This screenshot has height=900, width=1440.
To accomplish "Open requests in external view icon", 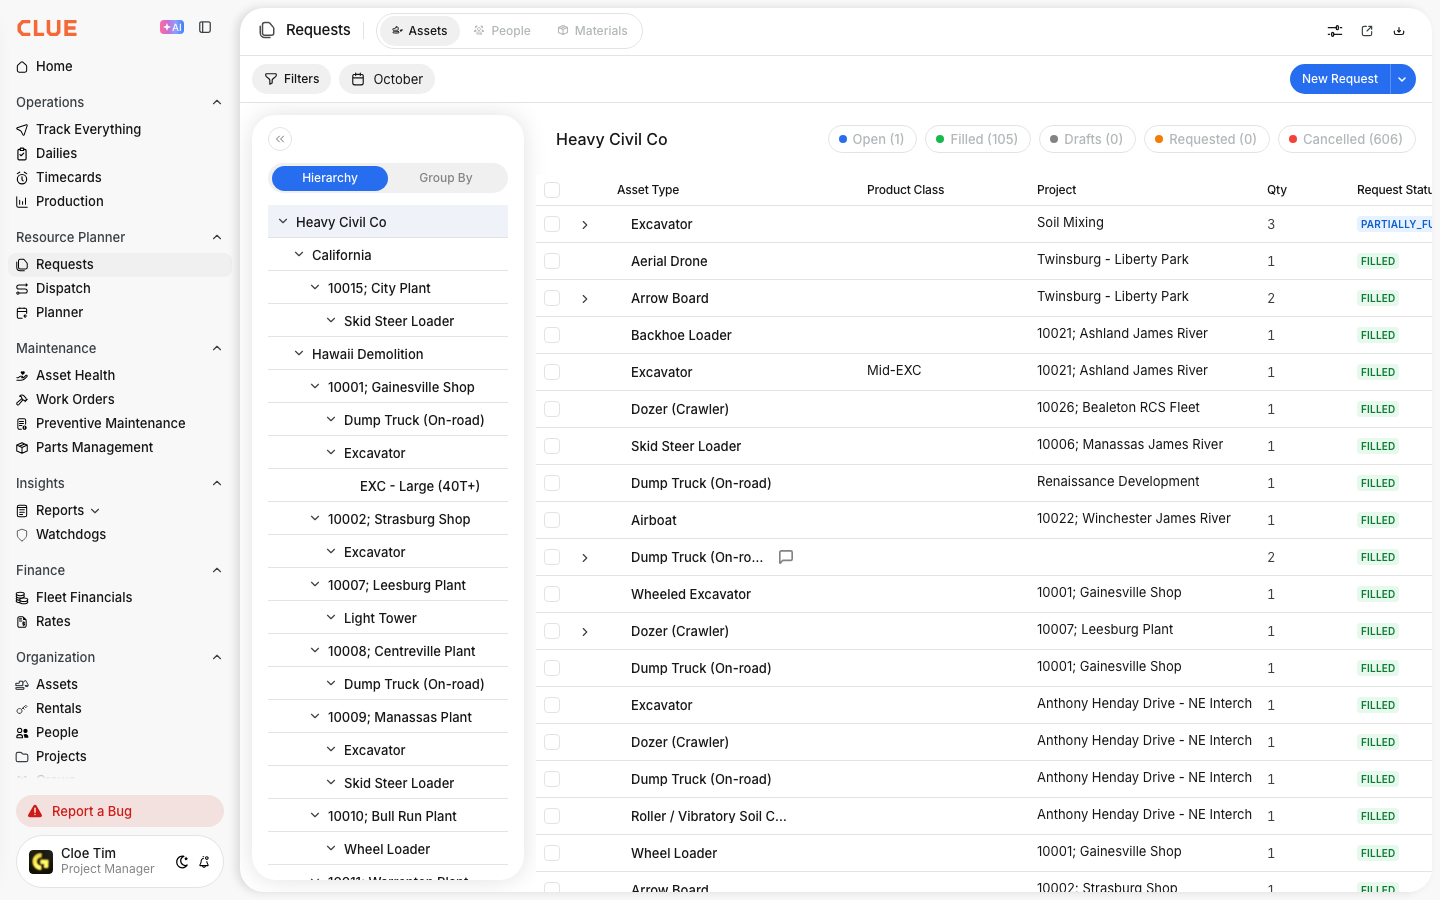I will 1367,31.
